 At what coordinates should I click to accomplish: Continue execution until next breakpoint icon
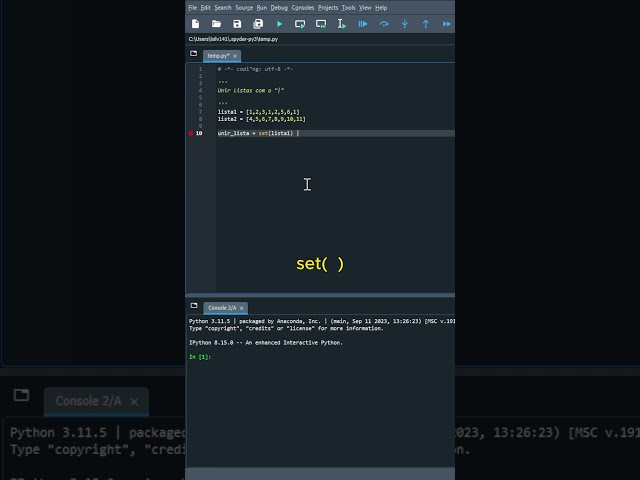[x=446, y=24]
